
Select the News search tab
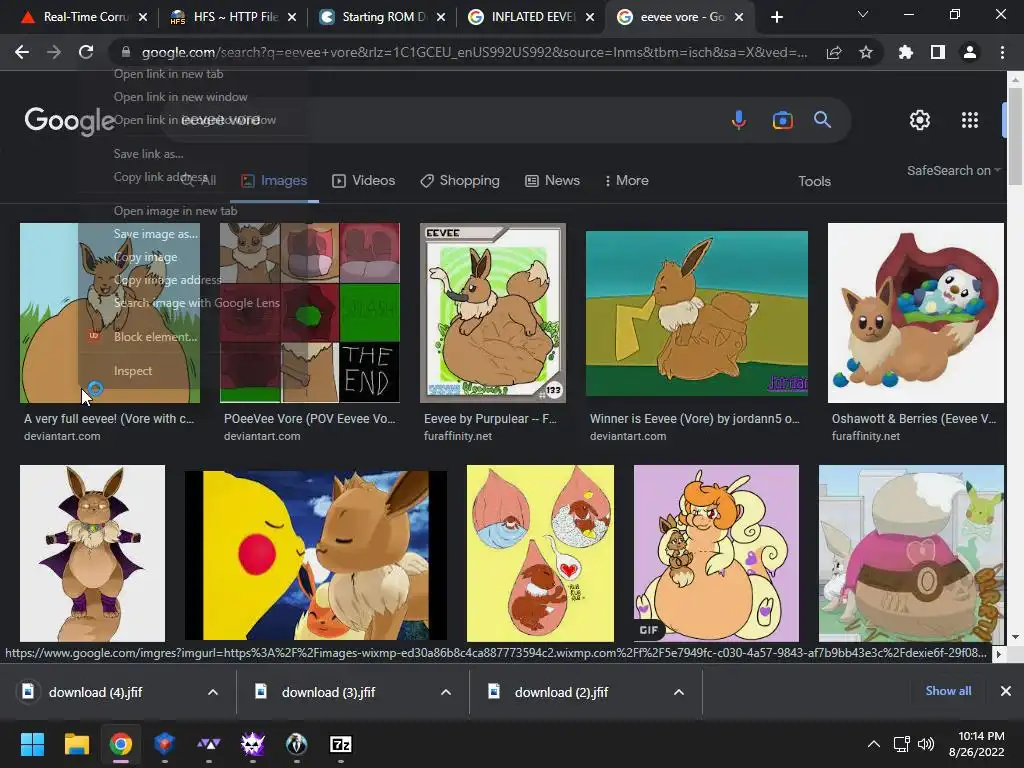click(552, 180)
